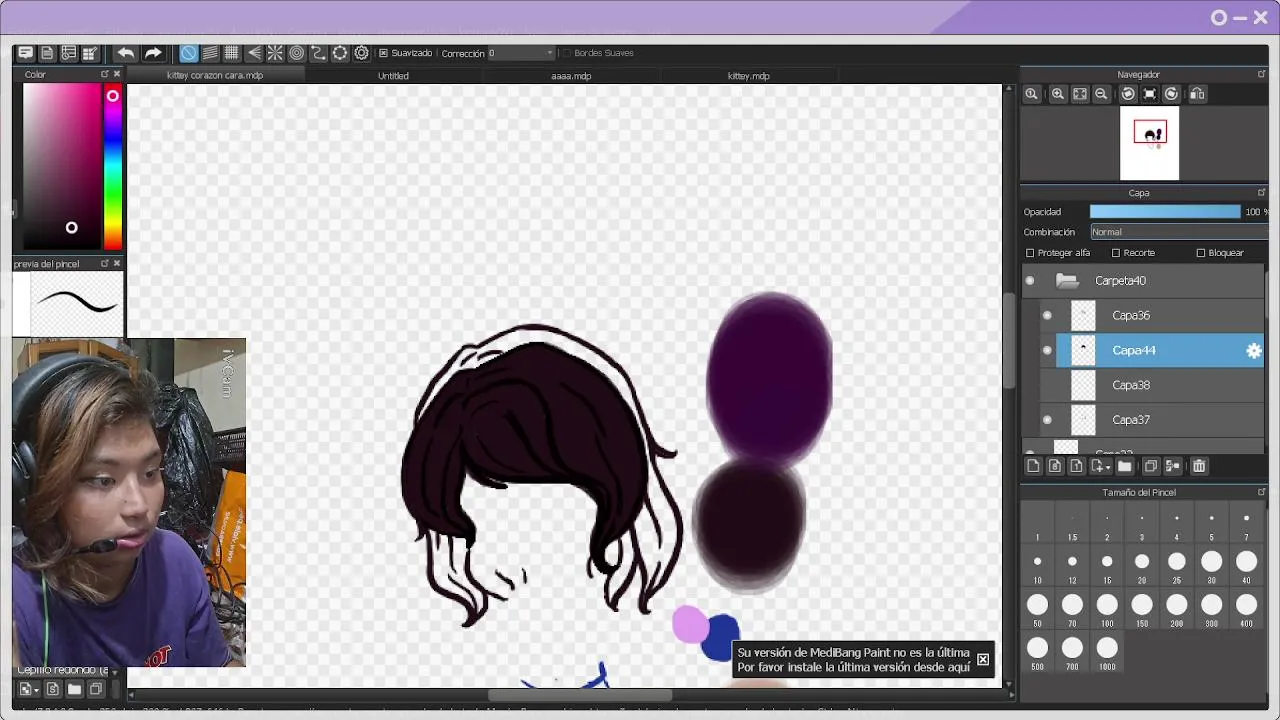Viewport: 1280px width, 720px height.
Task: Switch to Untitled document tab
Action: coord(393,76)
